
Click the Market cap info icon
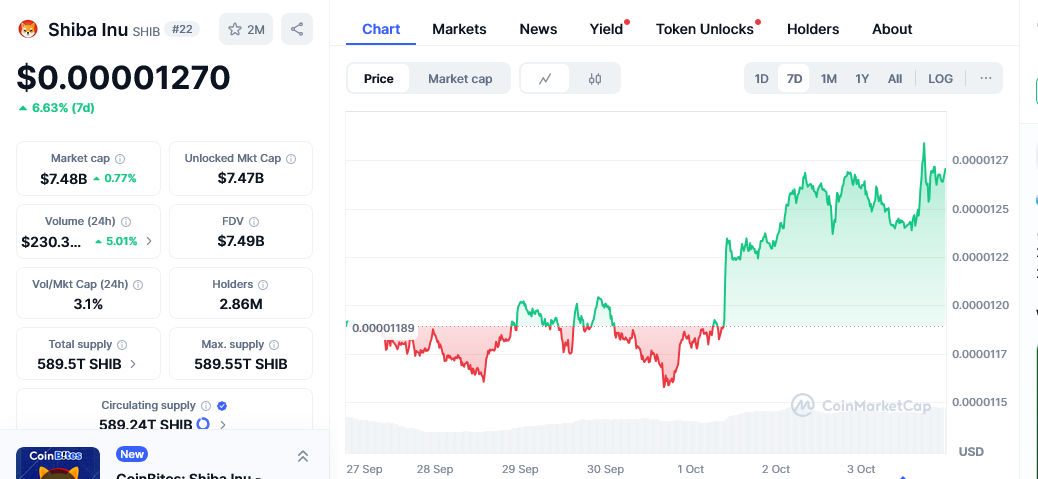pos(120,158)
